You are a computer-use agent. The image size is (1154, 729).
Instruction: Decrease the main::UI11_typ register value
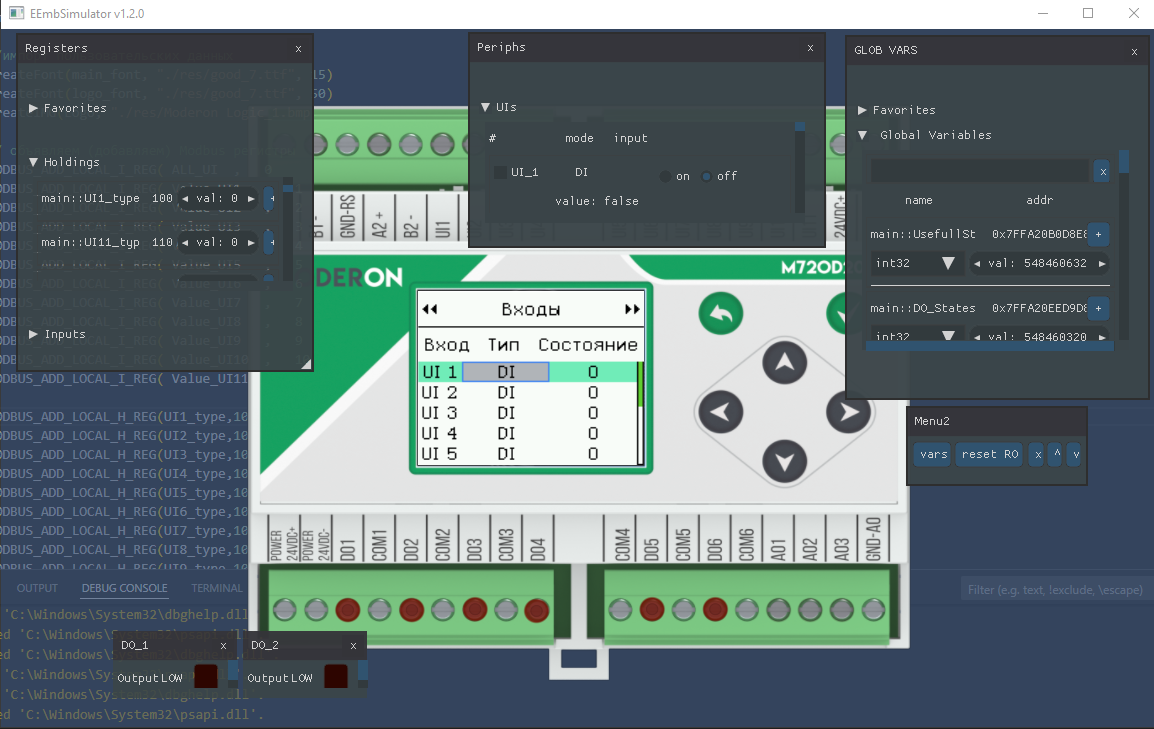[x=185, y=243]
